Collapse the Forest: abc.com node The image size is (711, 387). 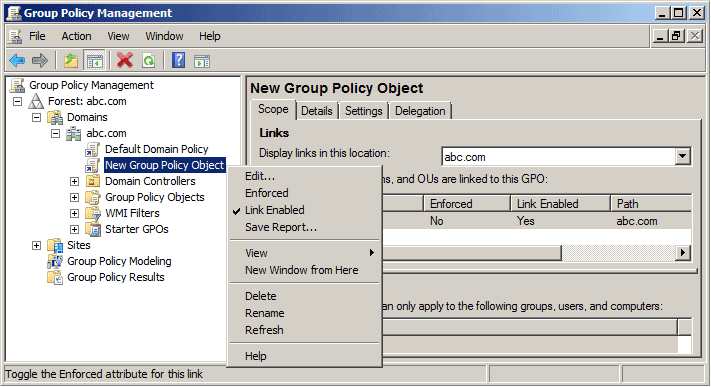click(x=17, y=101)
